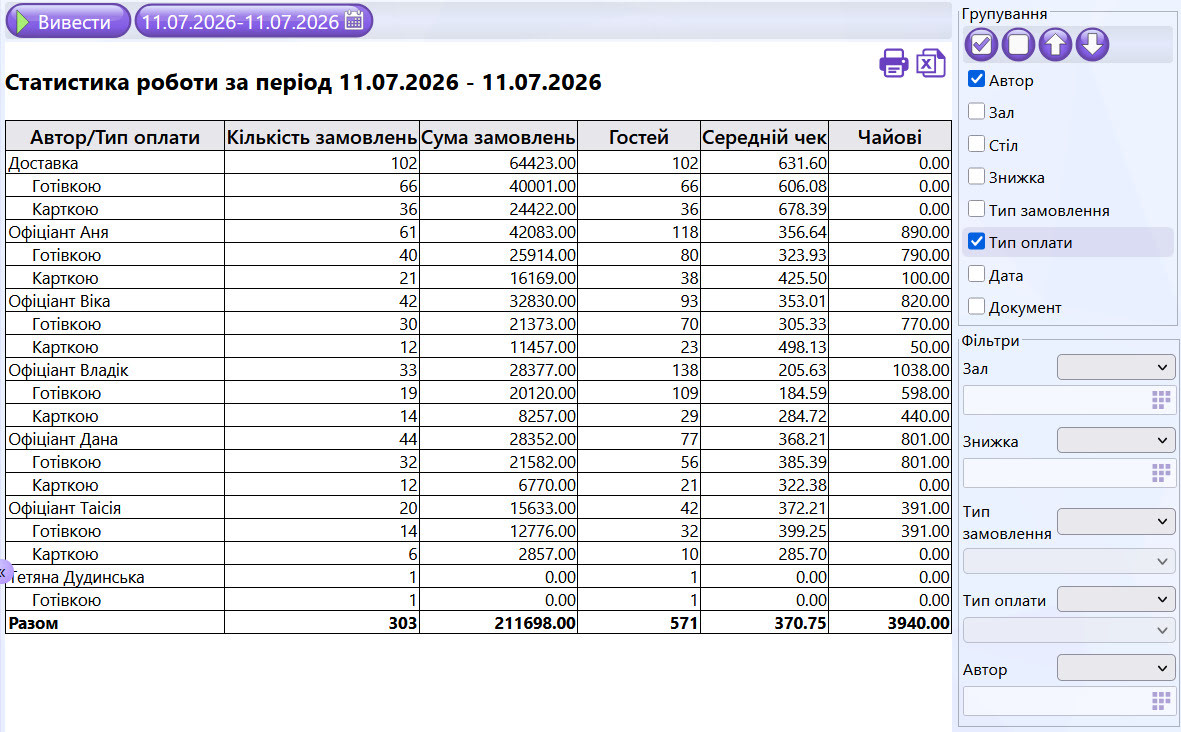Select the Офіціант Таісія row

[x=478, y=508]
